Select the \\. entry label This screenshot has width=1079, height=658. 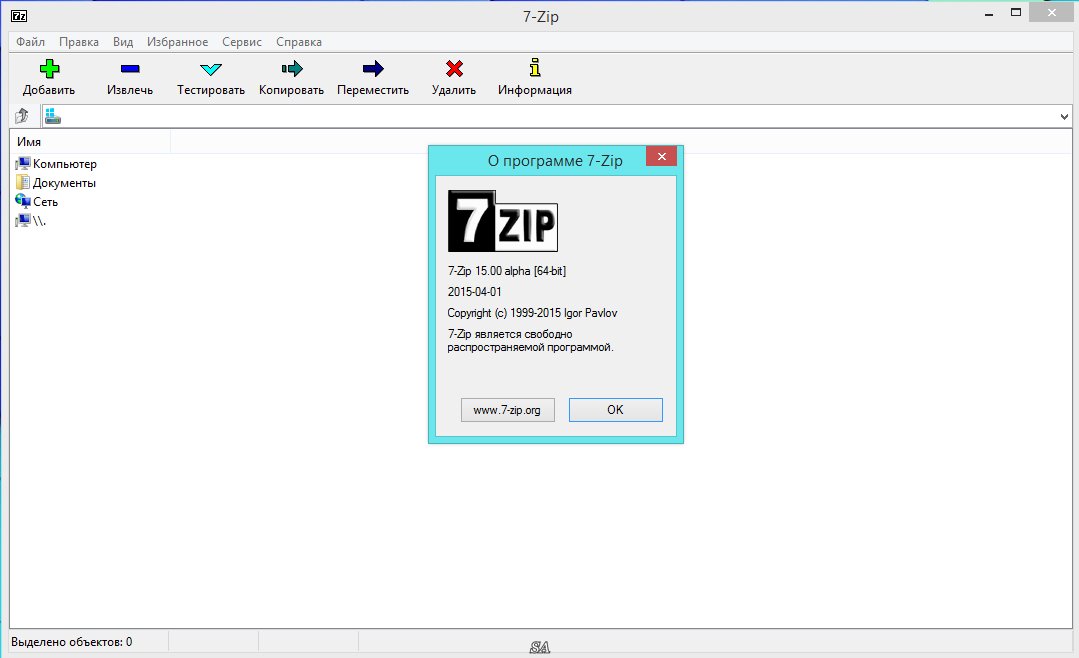pos(39,221)
